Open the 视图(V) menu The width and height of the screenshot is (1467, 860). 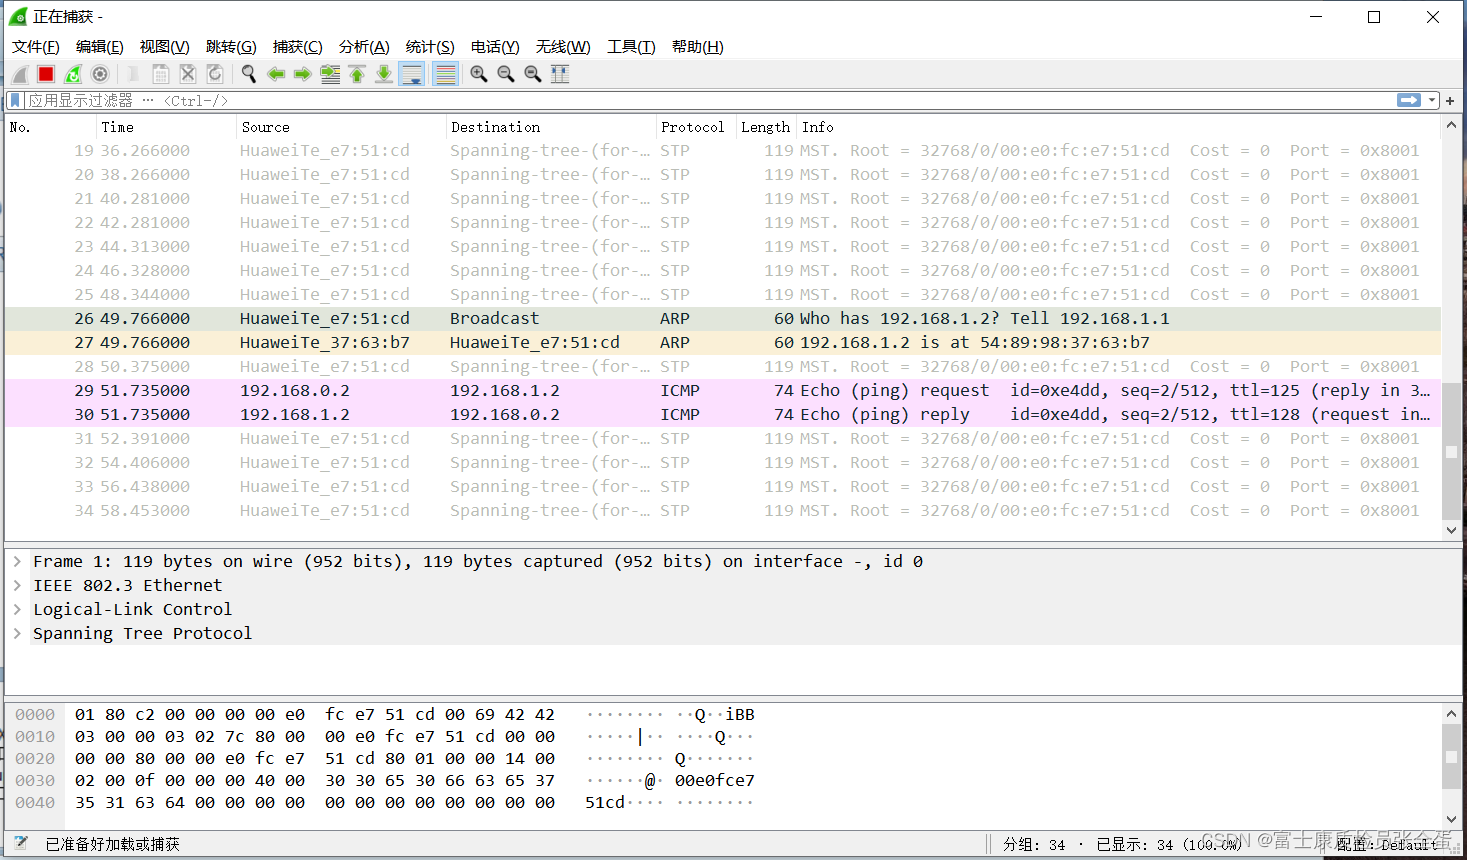pos(165,47)
